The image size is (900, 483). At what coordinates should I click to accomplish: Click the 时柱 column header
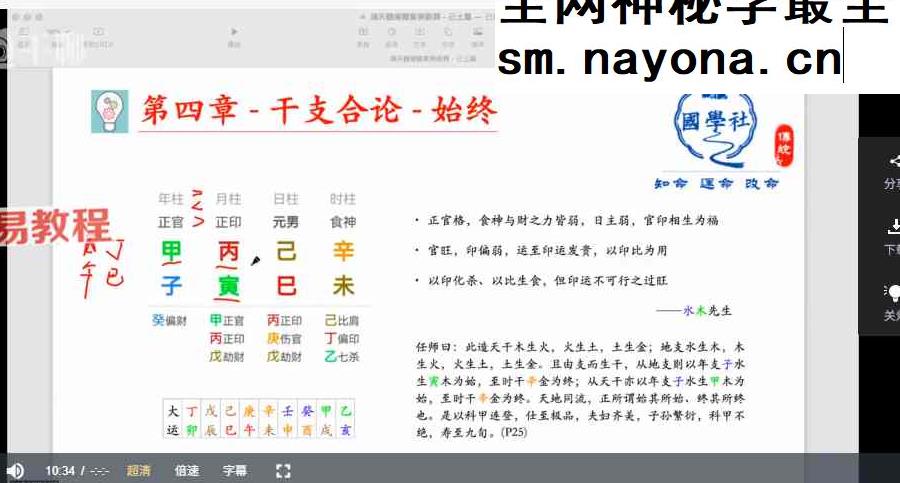[343, 199]
